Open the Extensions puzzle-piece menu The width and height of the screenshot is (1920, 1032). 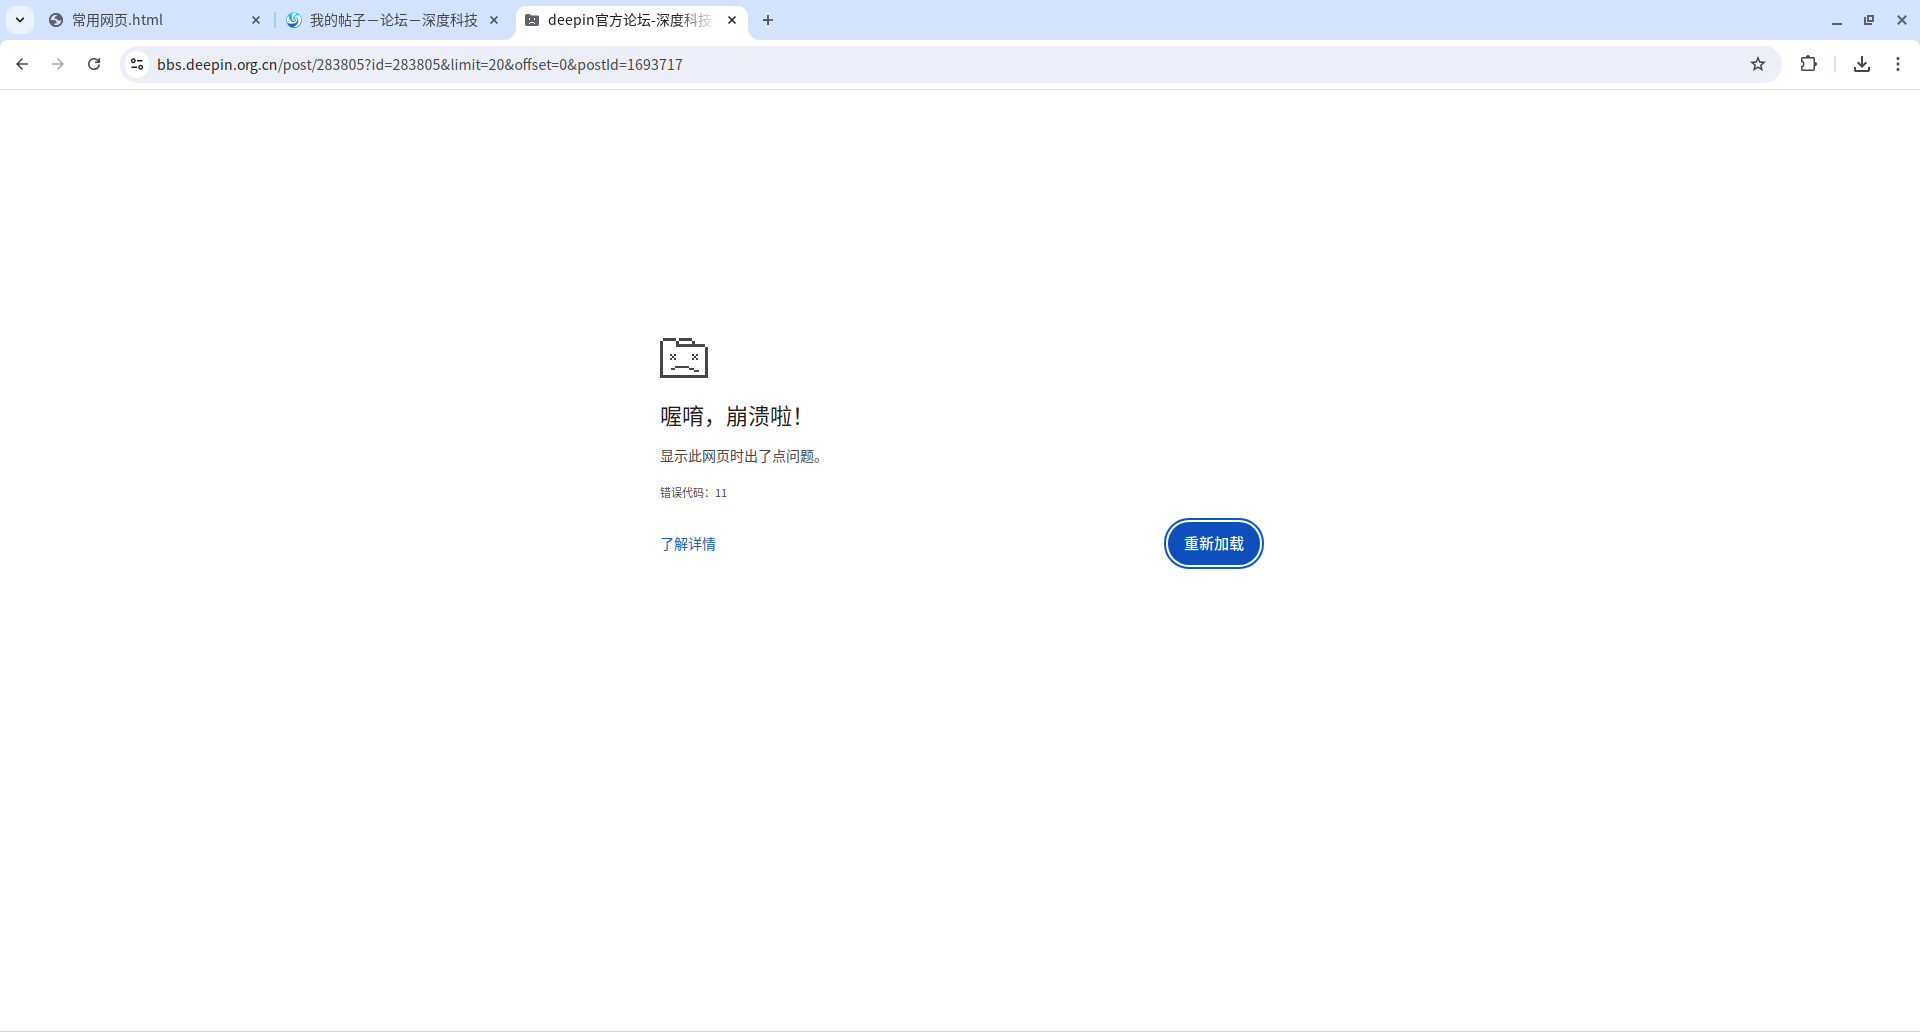(1809, 64)
